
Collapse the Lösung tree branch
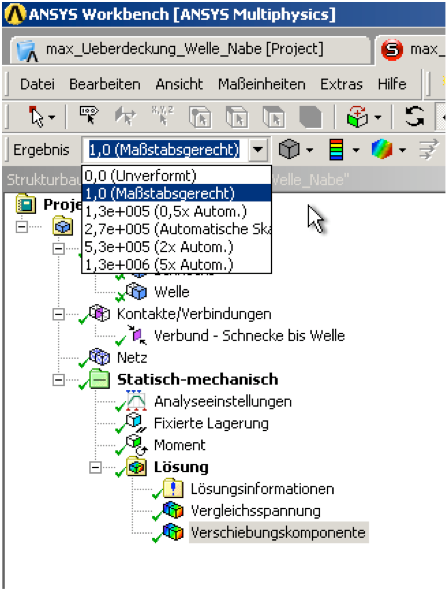[95, 467]
